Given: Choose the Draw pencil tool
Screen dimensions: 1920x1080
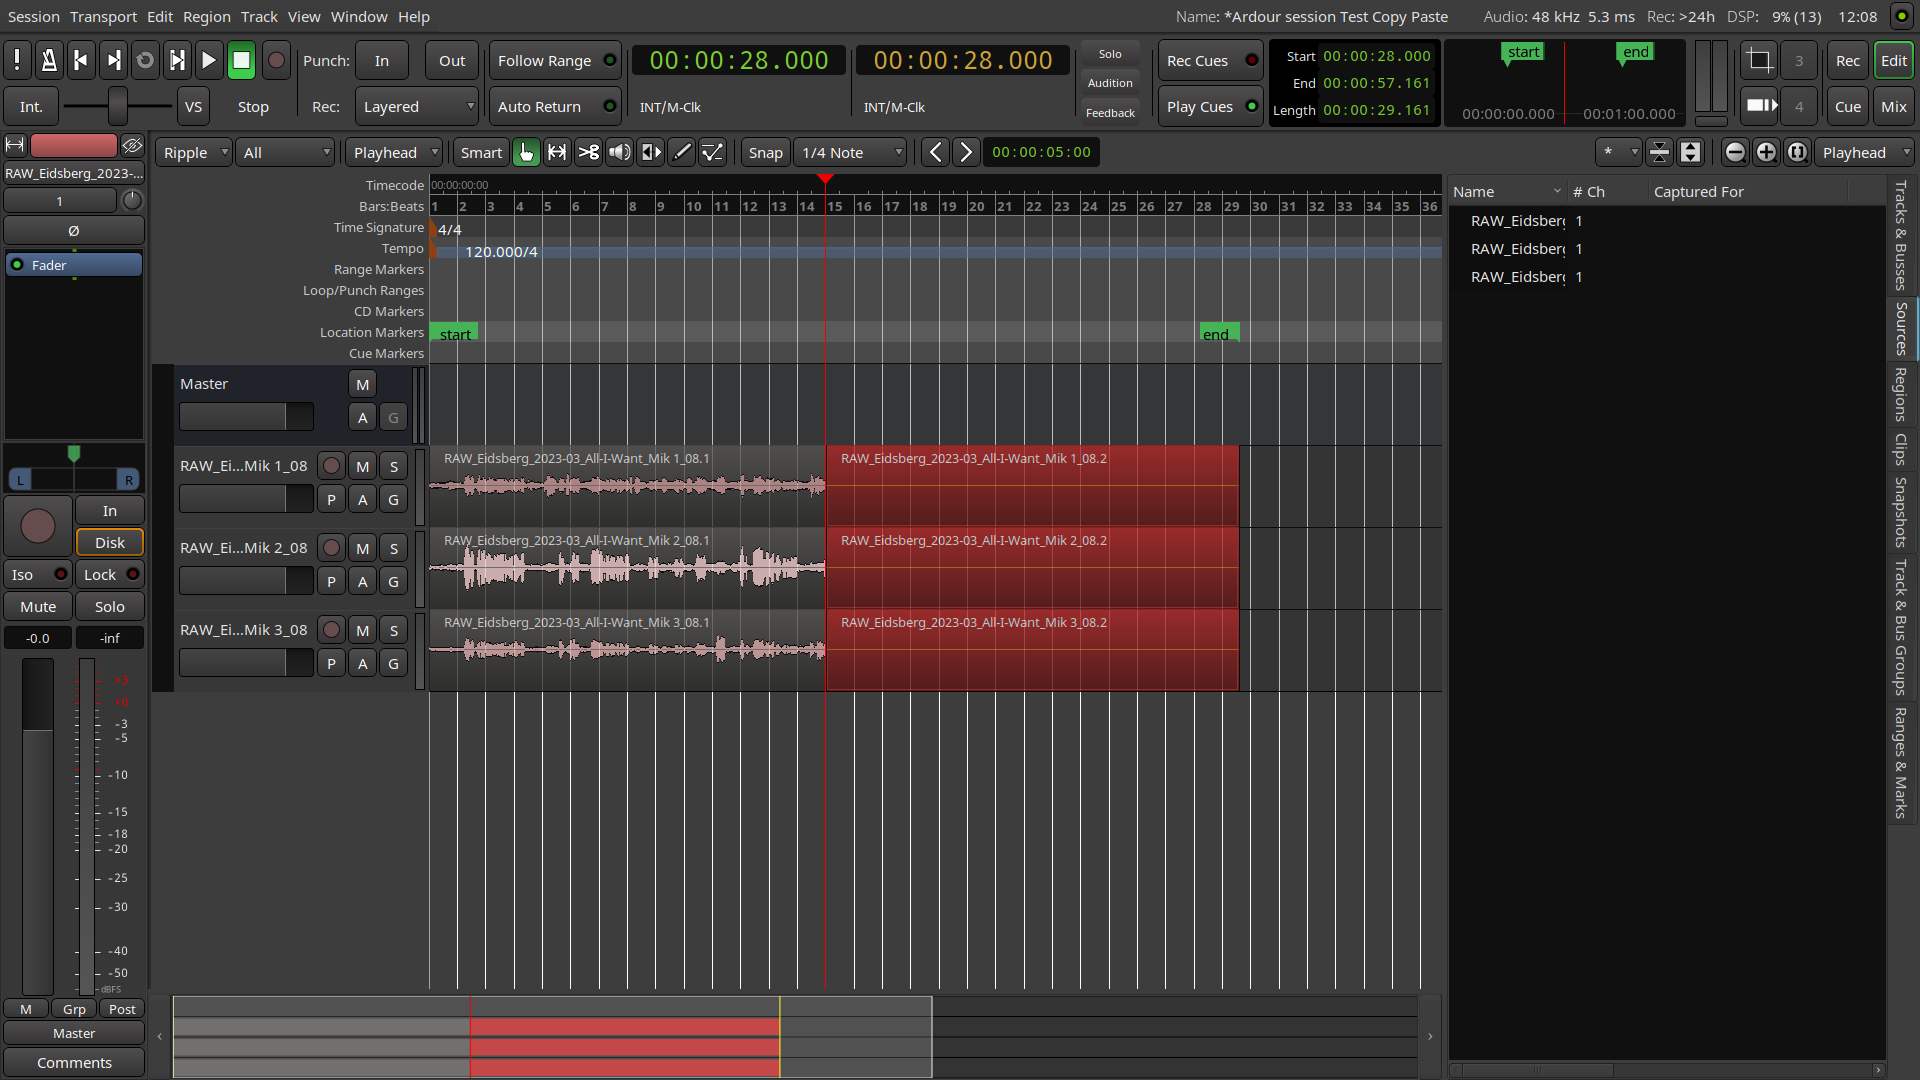Looking at the screenshot, I should pyautogui.click(x=682, y=152).
